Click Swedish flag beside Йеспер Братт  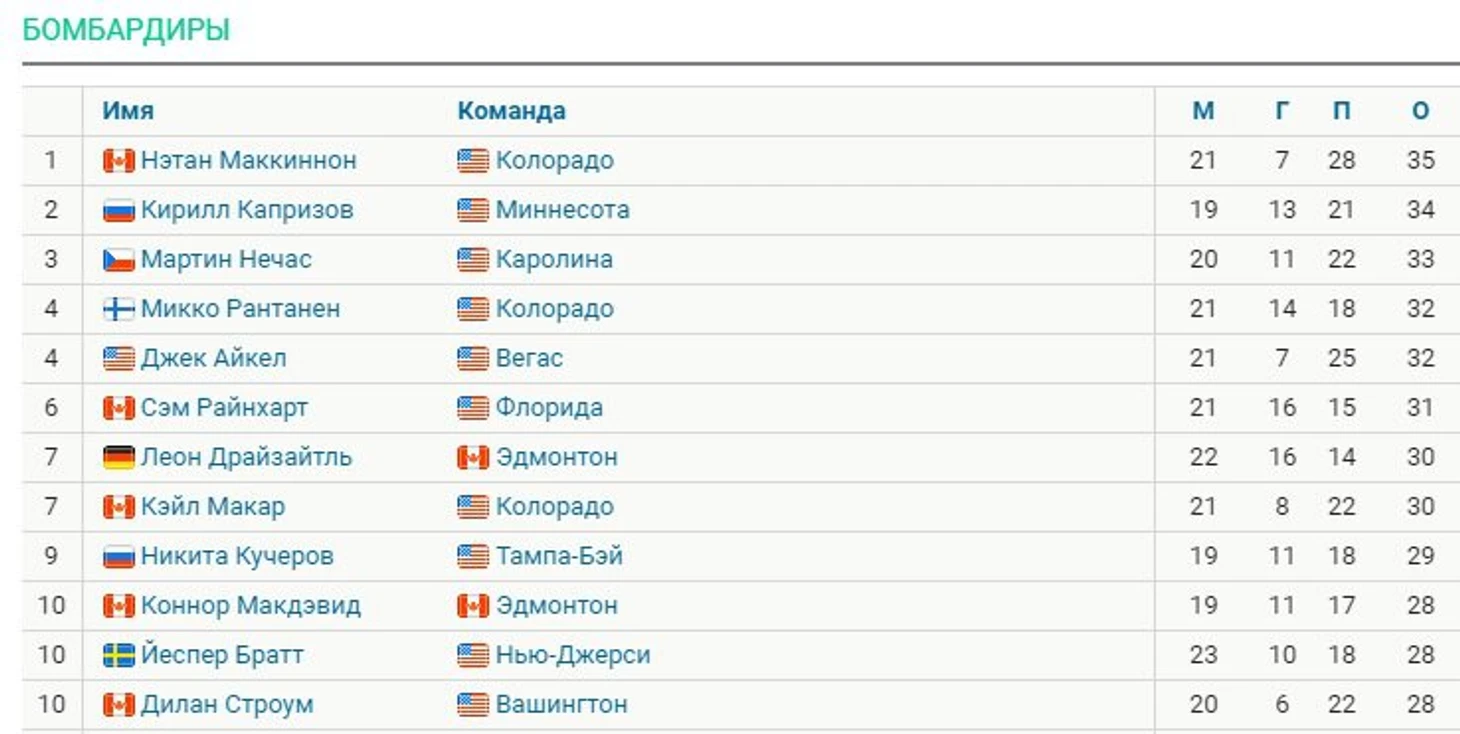tap(118, 656)
